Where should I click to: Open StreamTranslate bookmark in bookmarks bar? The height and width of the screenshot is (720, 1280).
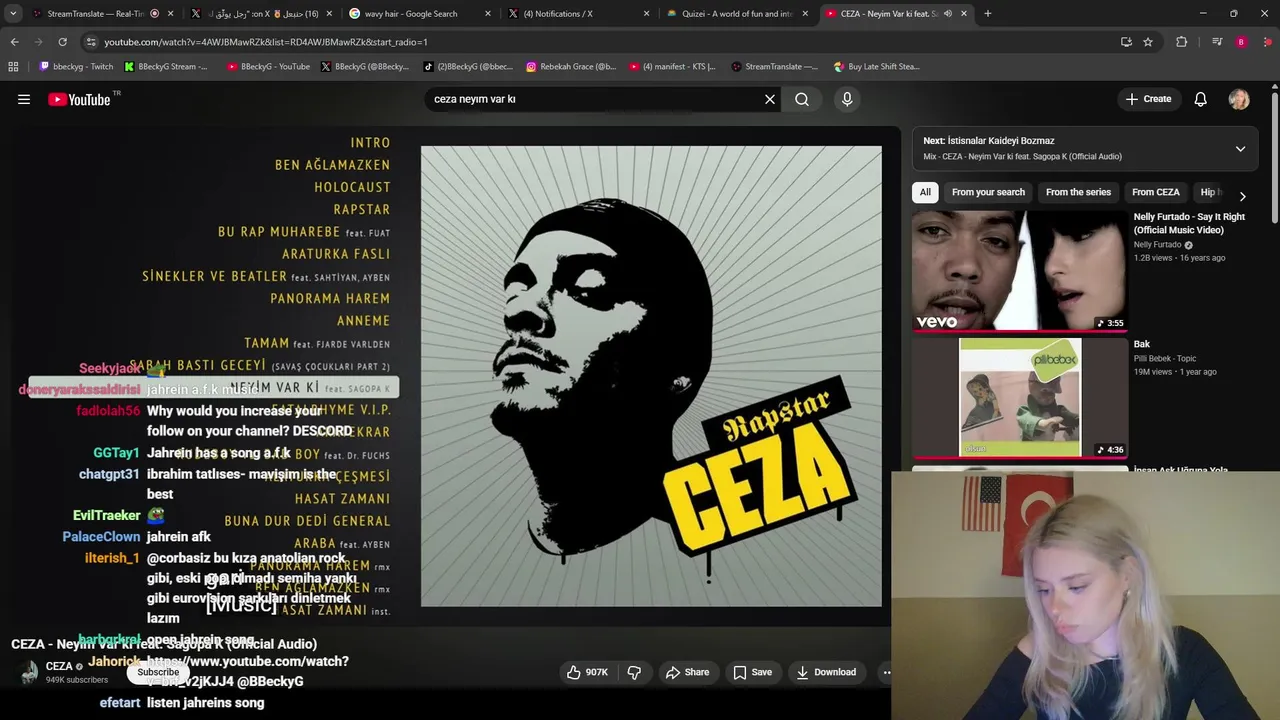pos(774,67)
